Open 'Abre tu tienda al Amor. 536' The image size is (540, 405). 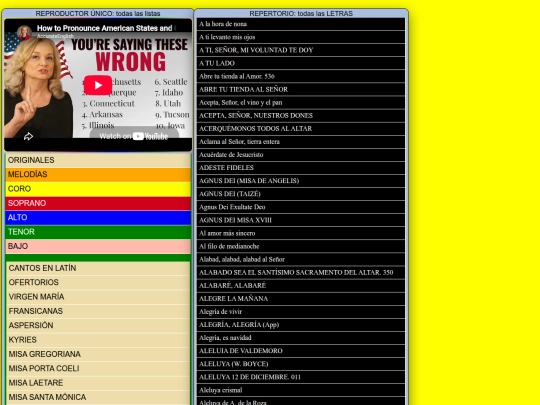point(301,76)
